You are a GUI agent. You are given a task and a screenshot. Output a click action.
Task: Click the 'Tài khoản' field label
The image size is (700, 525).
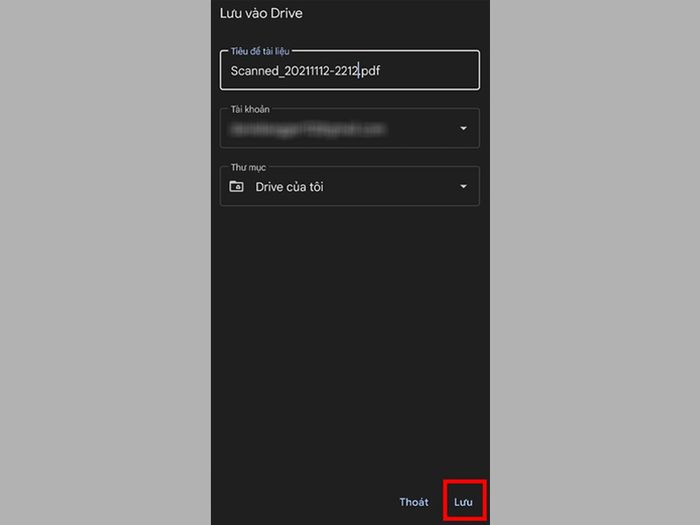point(250,109)
